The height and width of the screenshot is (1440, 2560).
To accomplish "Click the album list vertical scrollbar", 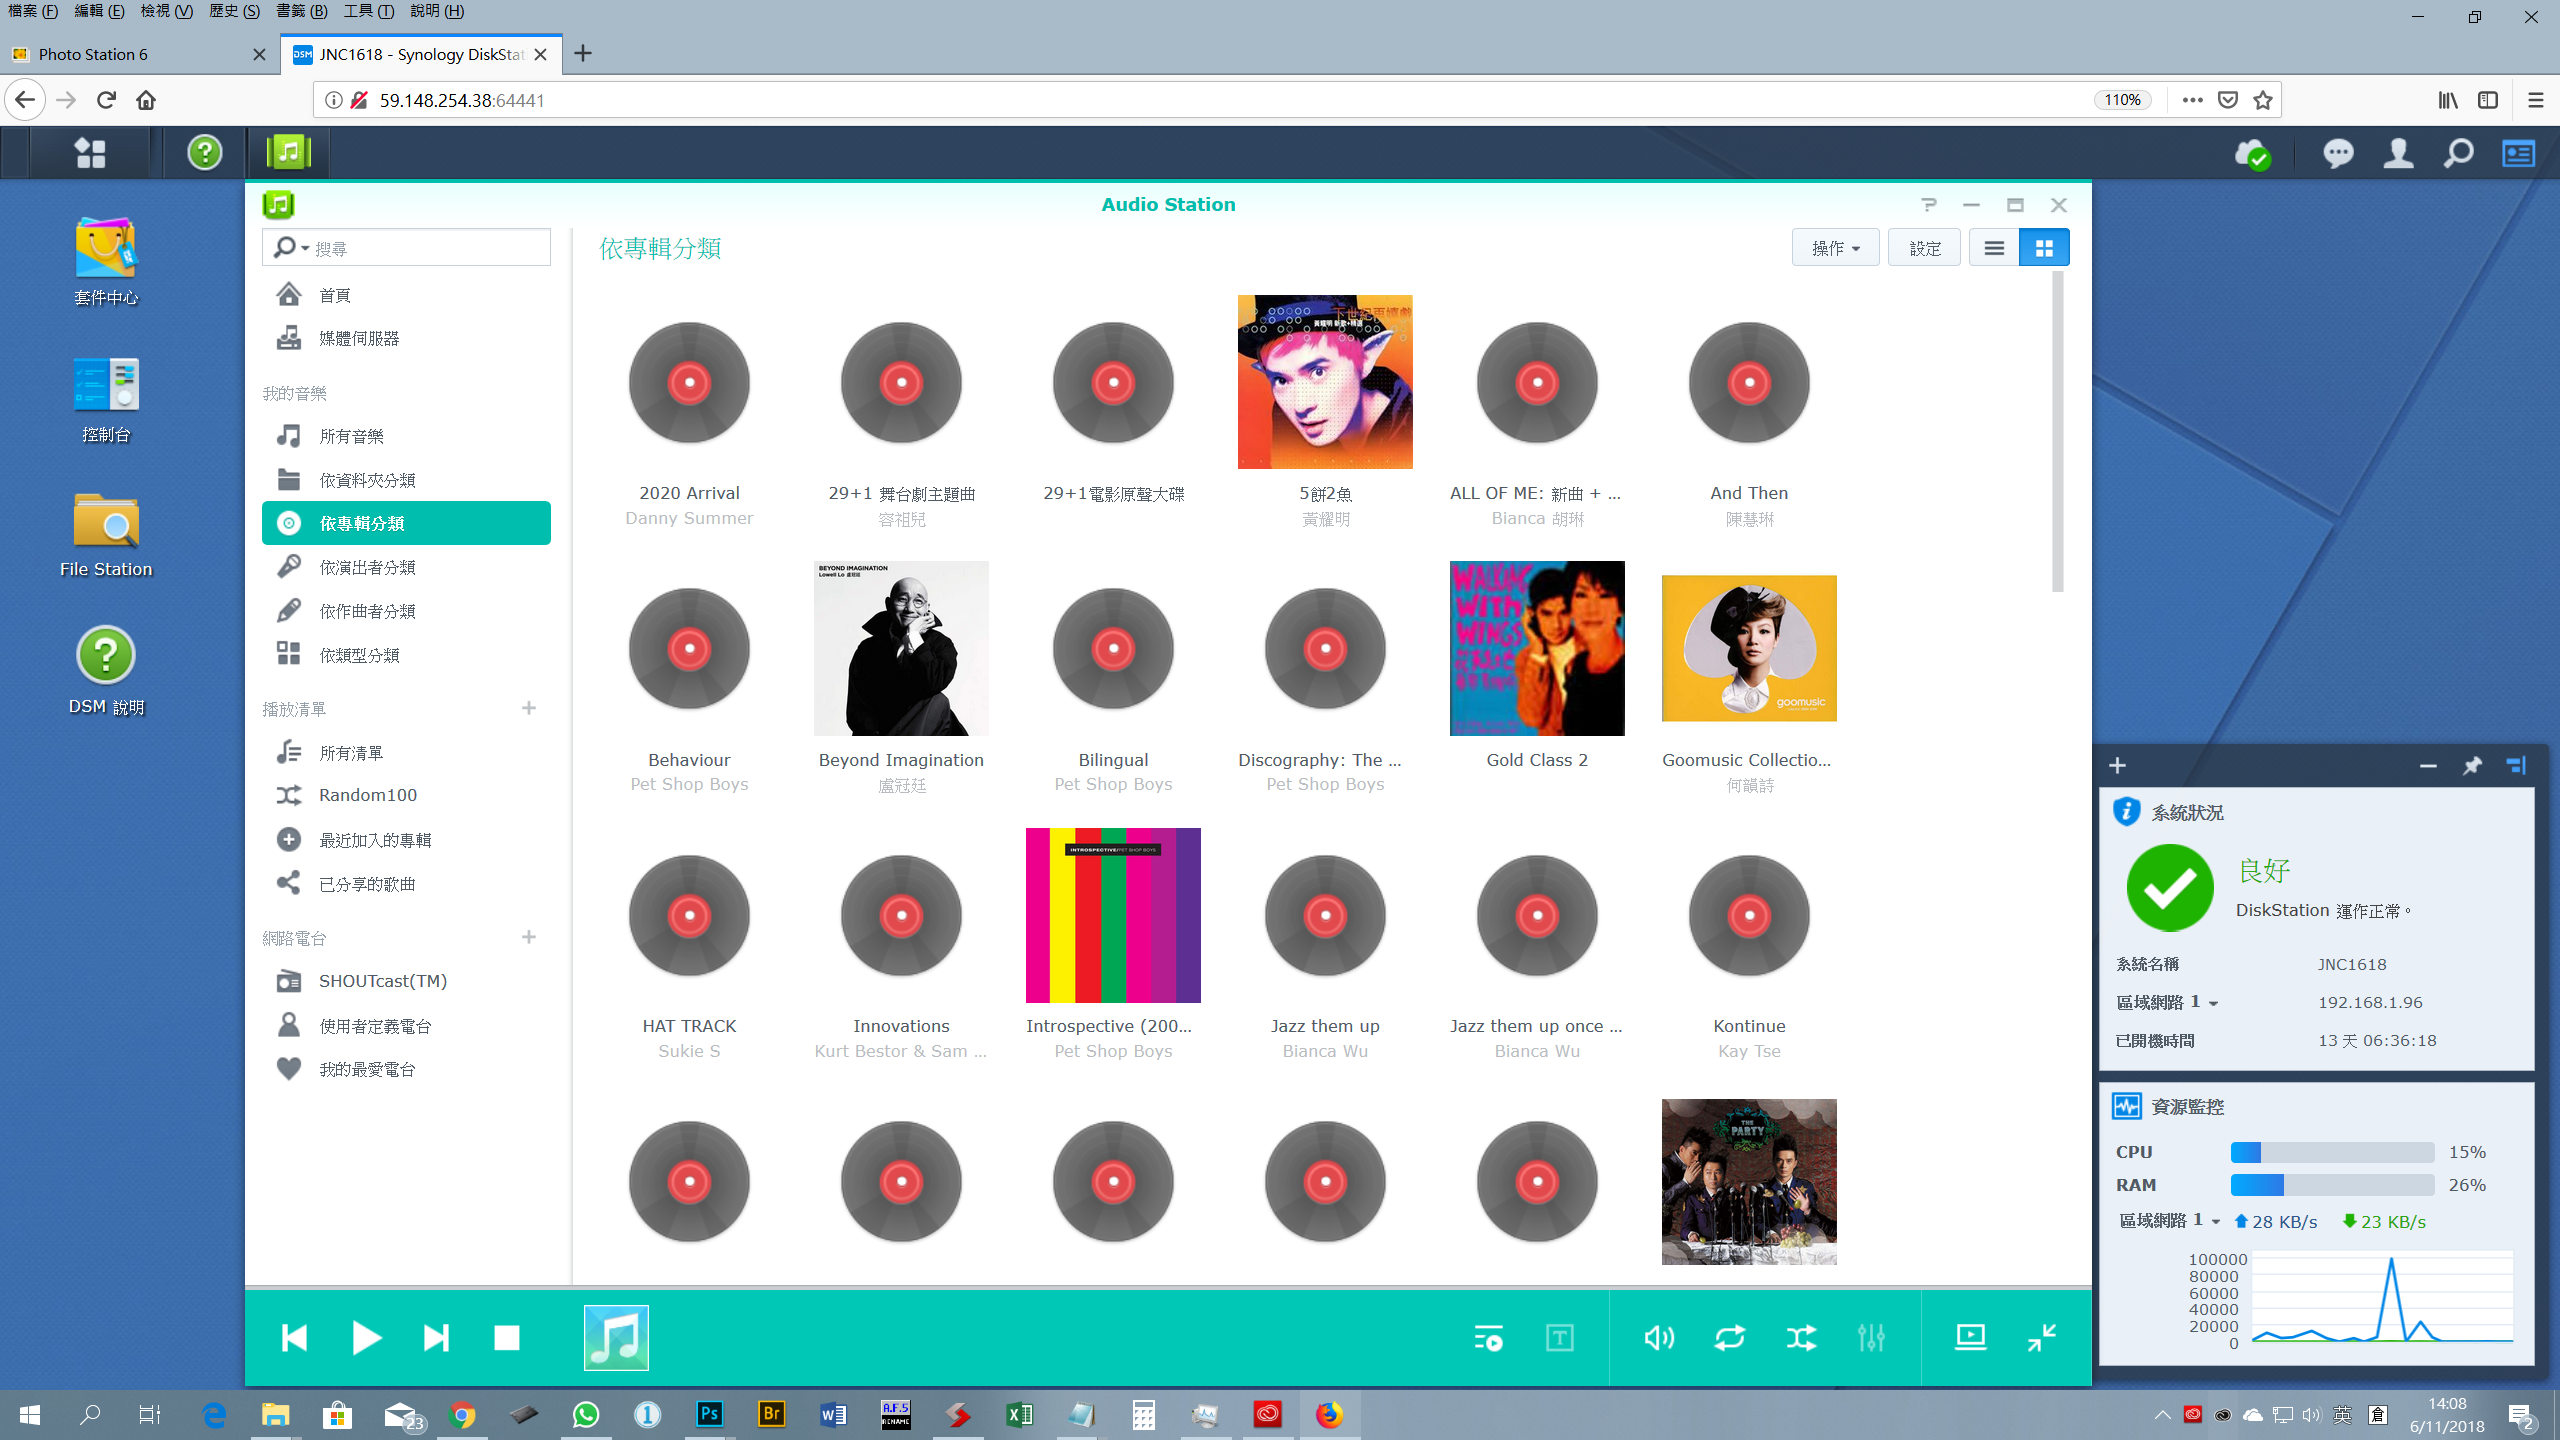I will pyautogui.click(x=2058, y=432).
